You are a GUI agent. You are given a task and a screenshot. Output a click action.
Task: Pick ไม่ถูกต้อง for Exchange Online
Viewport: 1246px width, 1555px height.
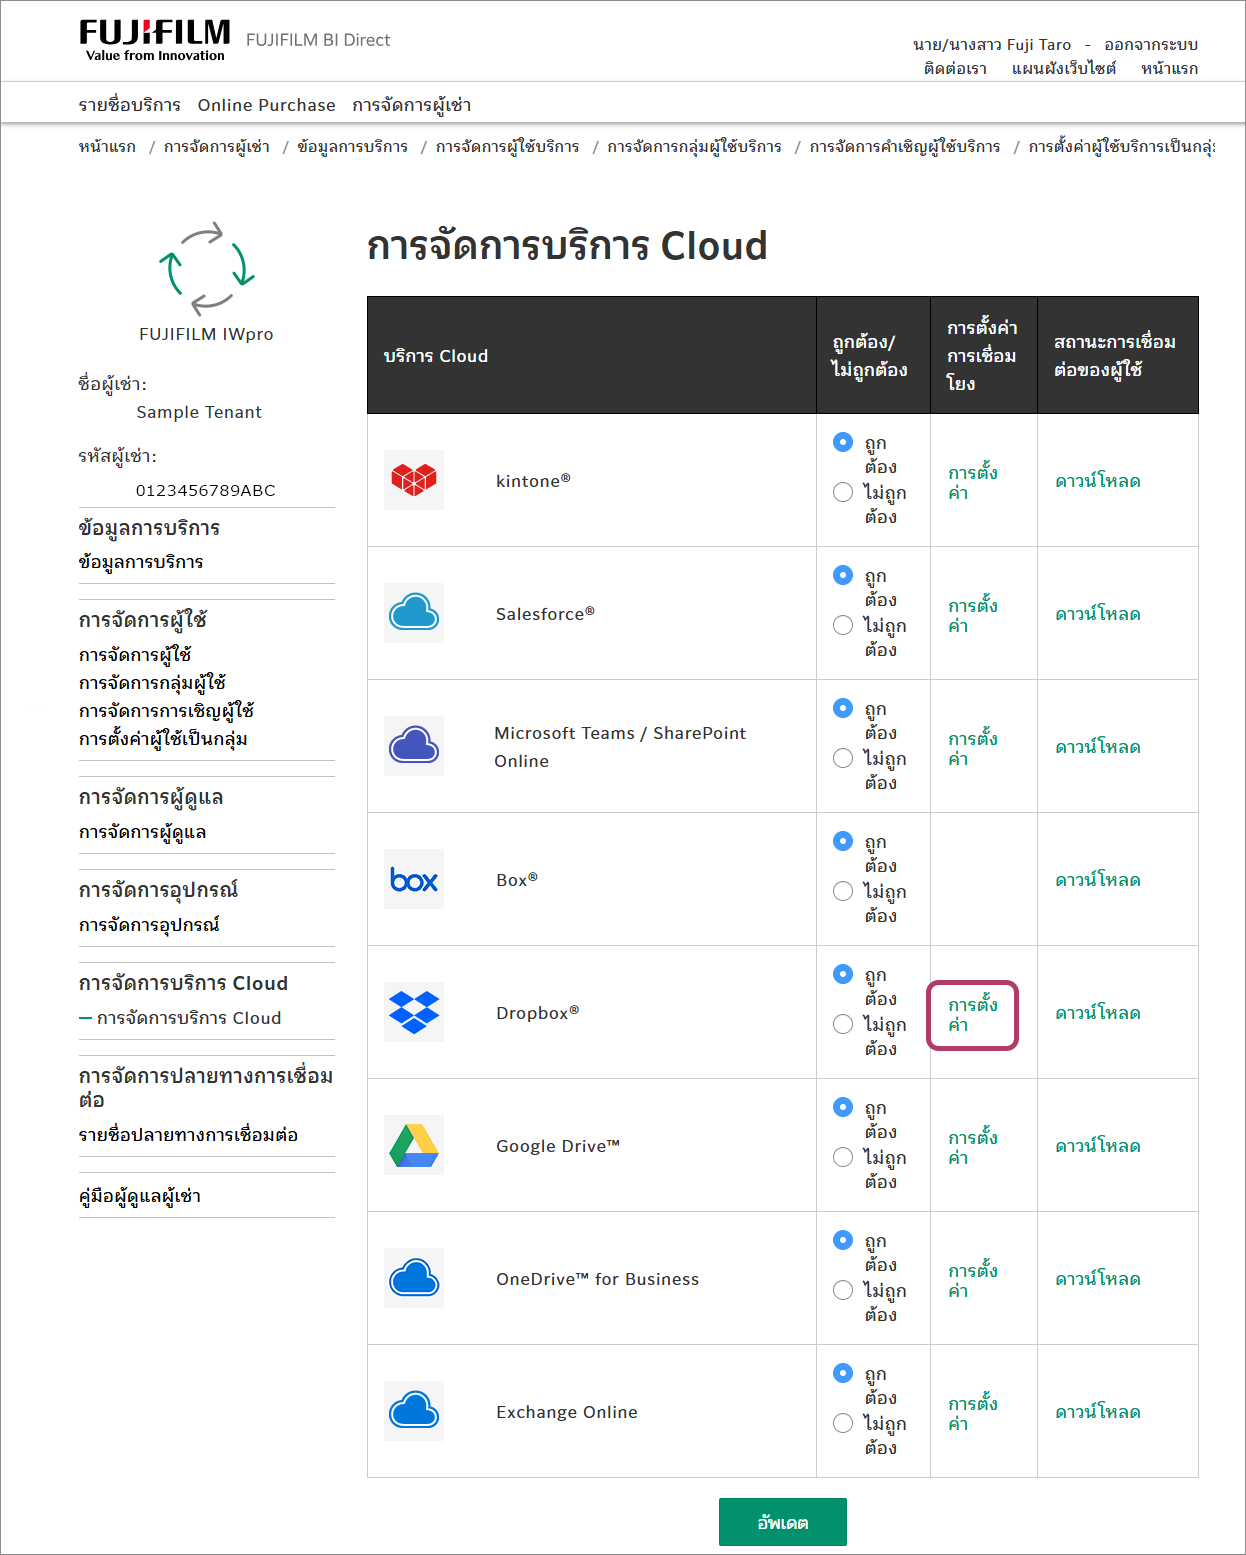pyautogui.click(x=843, y=1423)
